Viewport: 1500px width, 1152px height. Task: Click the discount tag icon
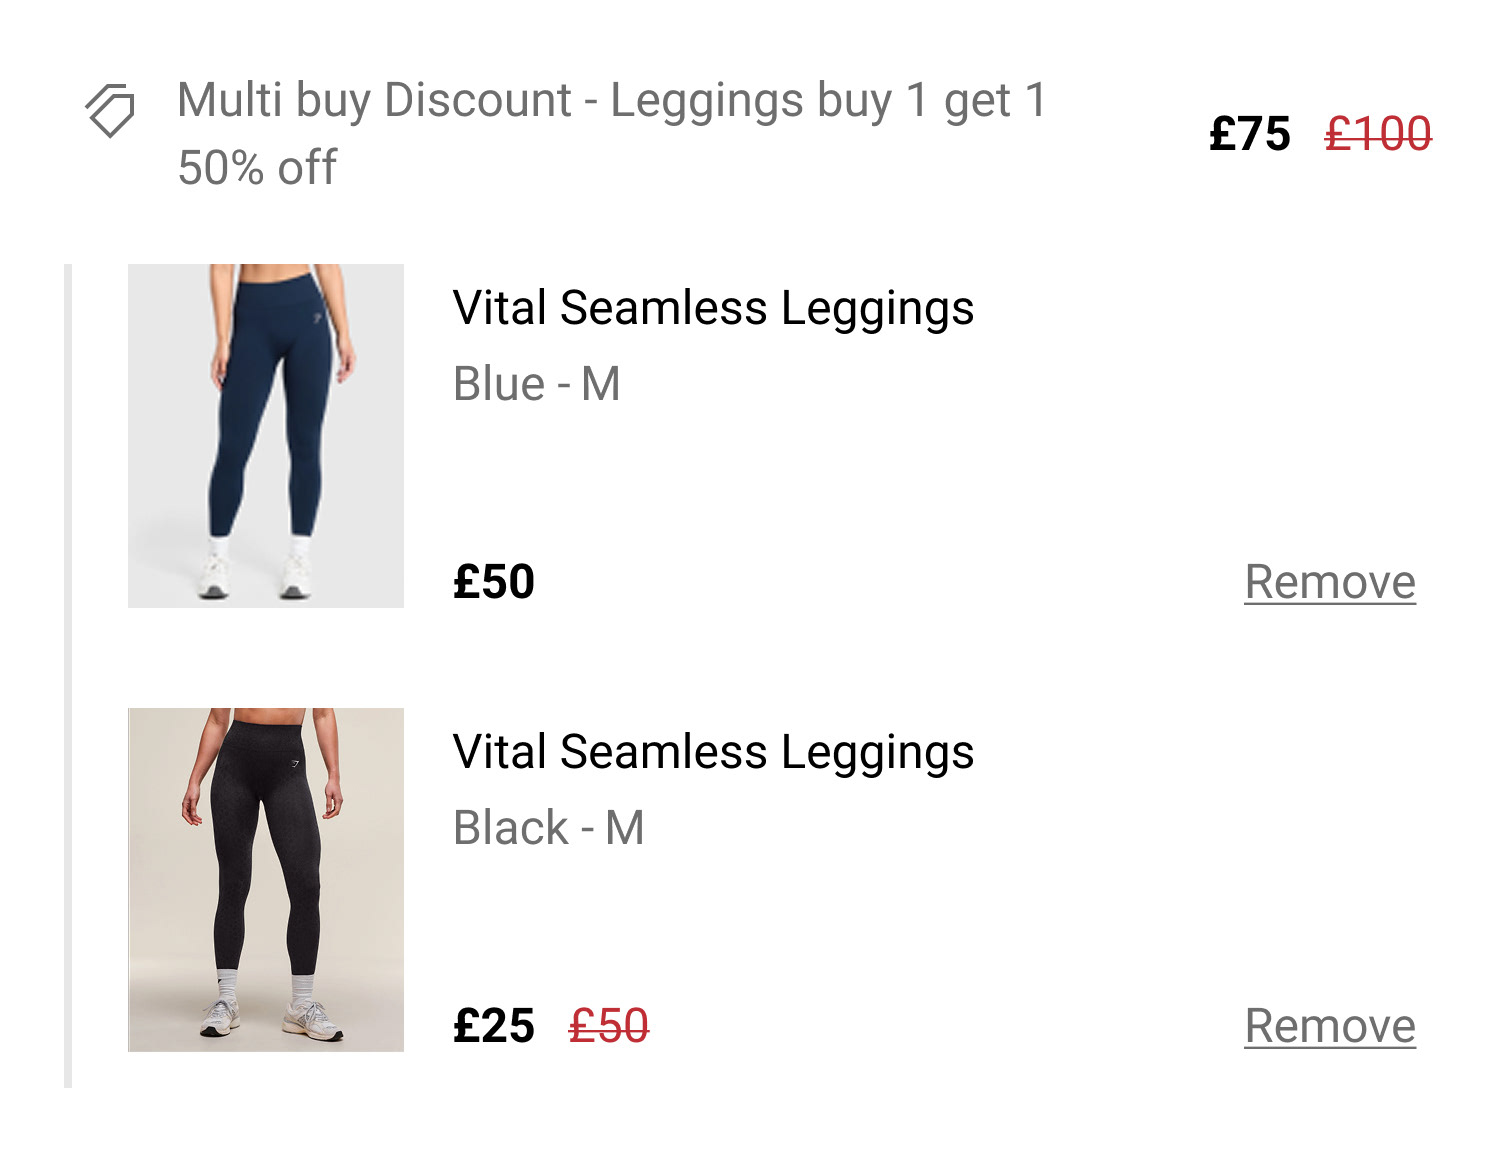(110, 109)
